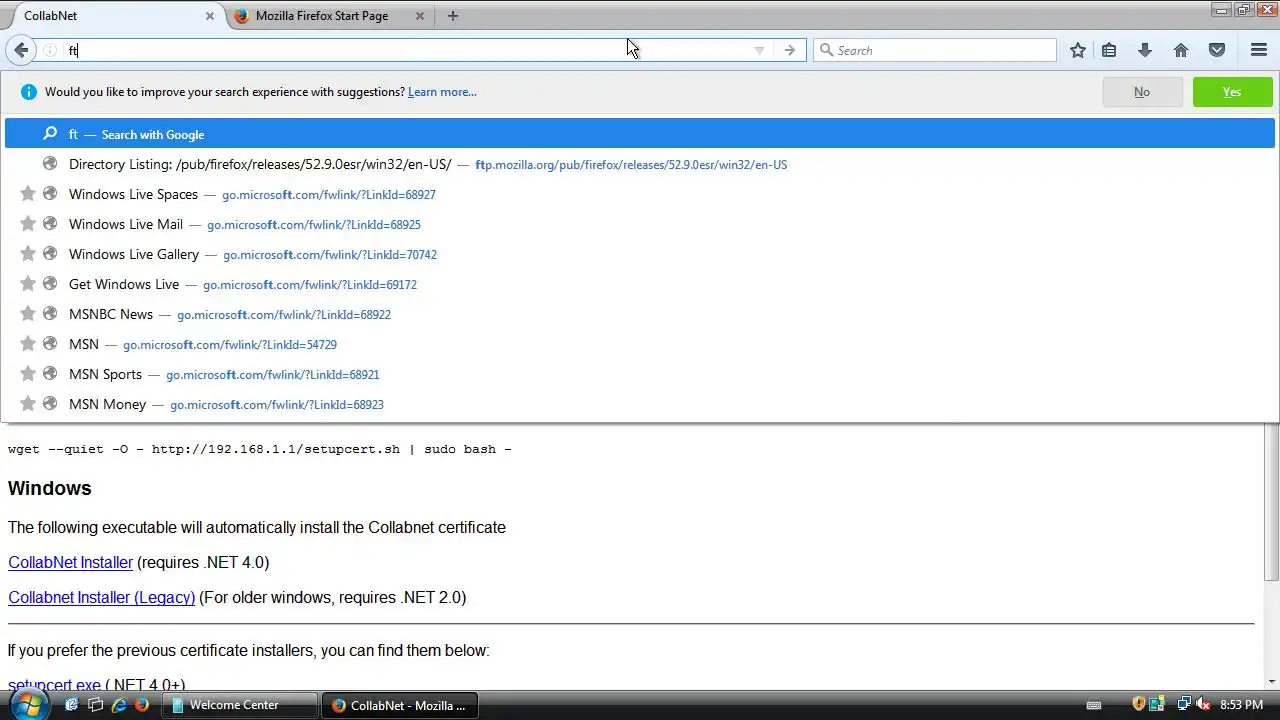Image resolution: width=1280 pixels, height=720 pixels.
Task: Choose the Windows Live Gallery suggestion
Action: (x=640, y=254)
